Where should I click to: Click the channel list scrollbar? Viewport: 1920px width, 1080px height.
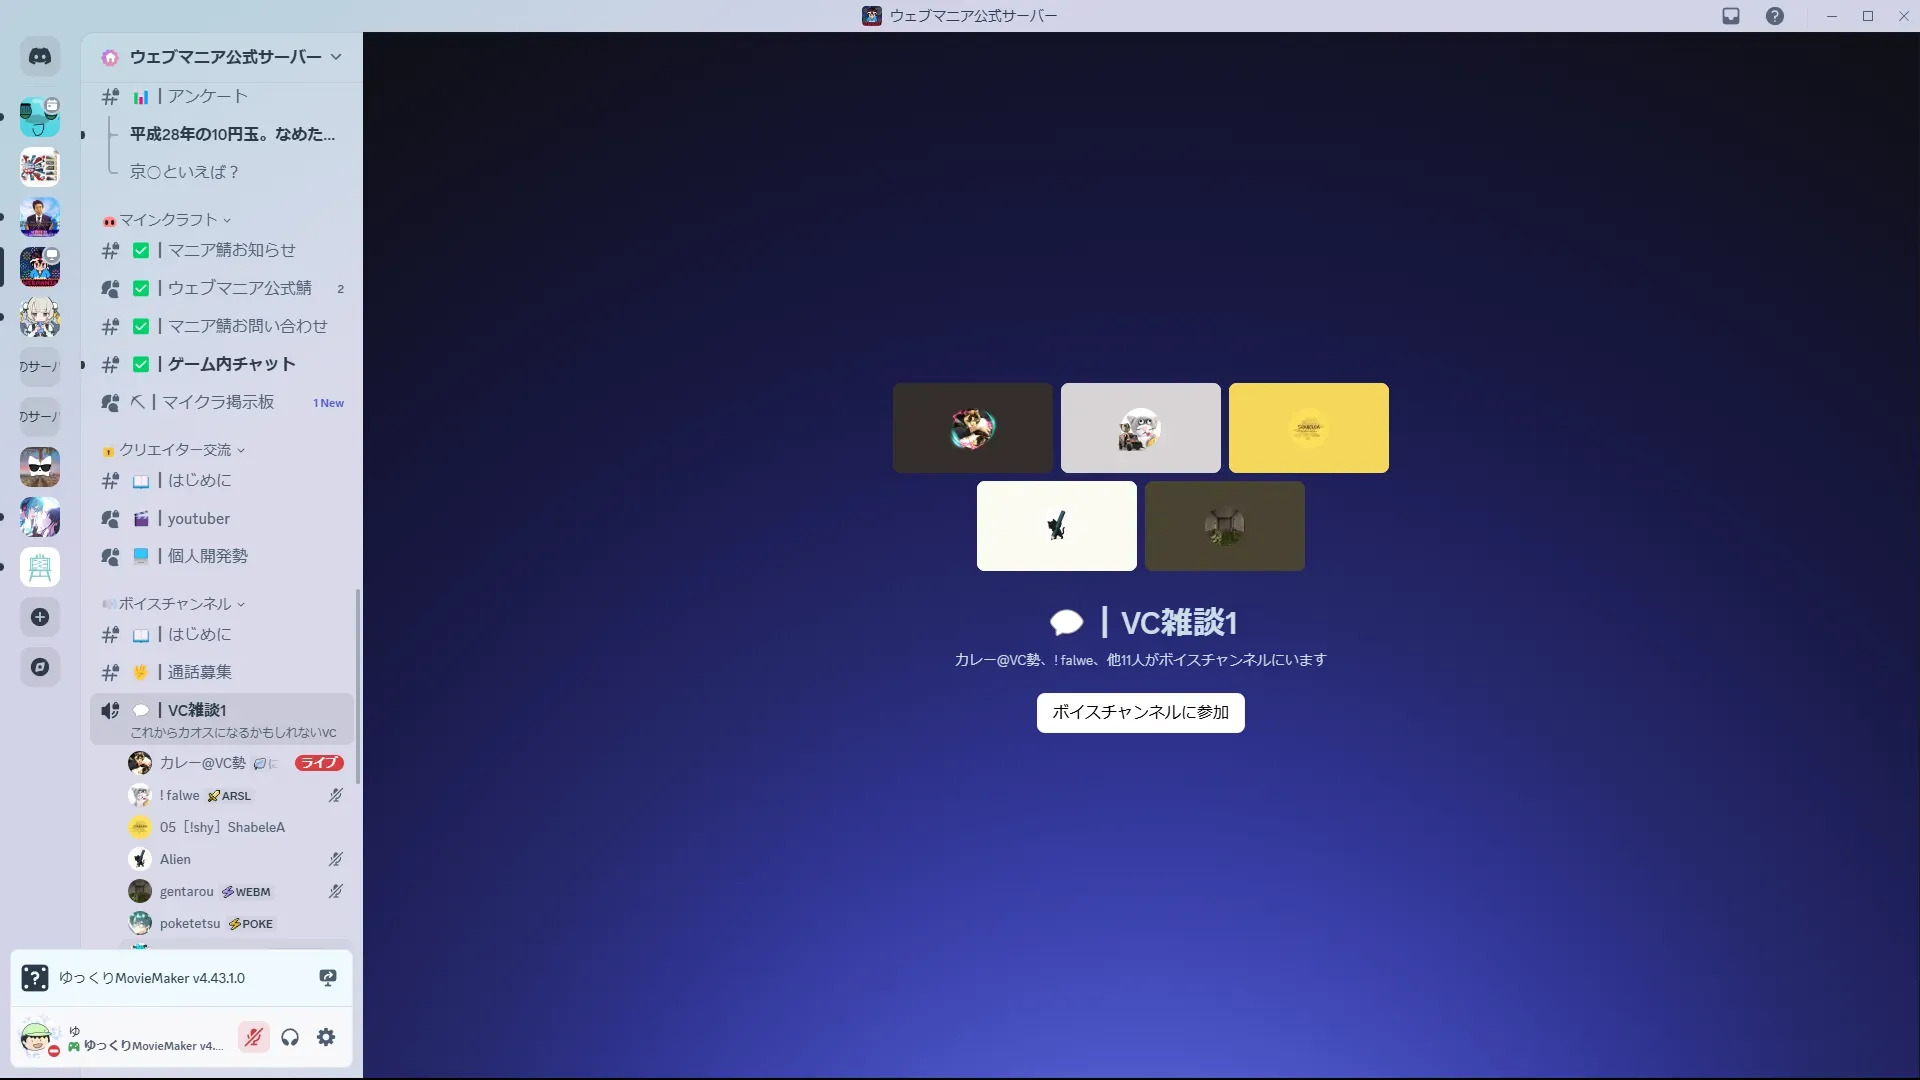coord(358,686)
